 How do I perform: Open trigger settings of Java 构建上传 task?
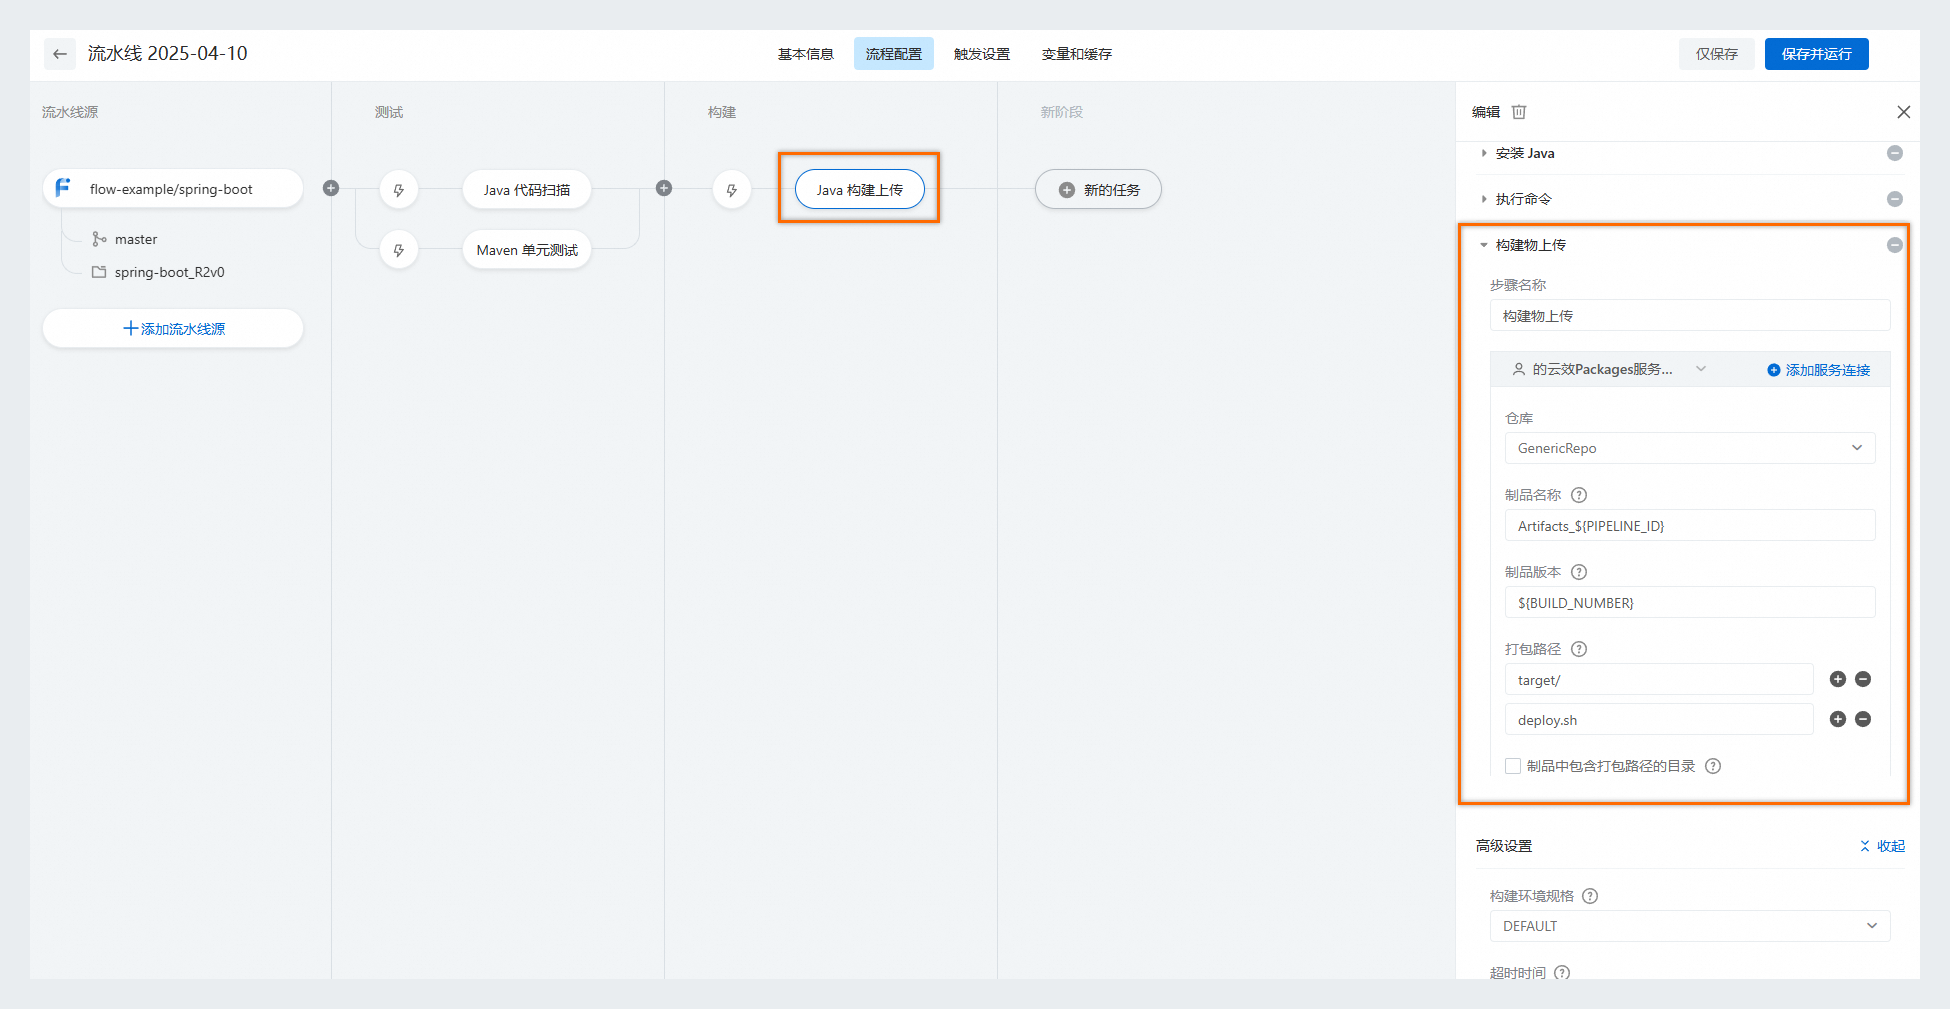pos(732,190)
